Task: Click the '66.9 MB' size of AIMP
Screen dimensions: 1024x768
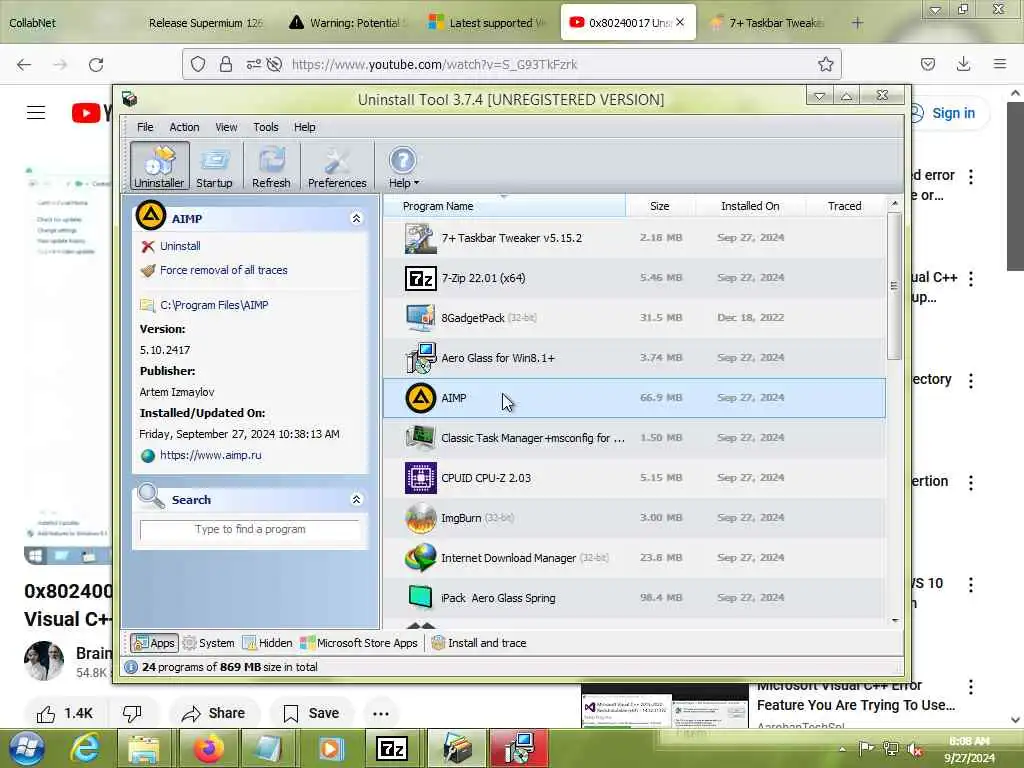Action: coord(661,398)
